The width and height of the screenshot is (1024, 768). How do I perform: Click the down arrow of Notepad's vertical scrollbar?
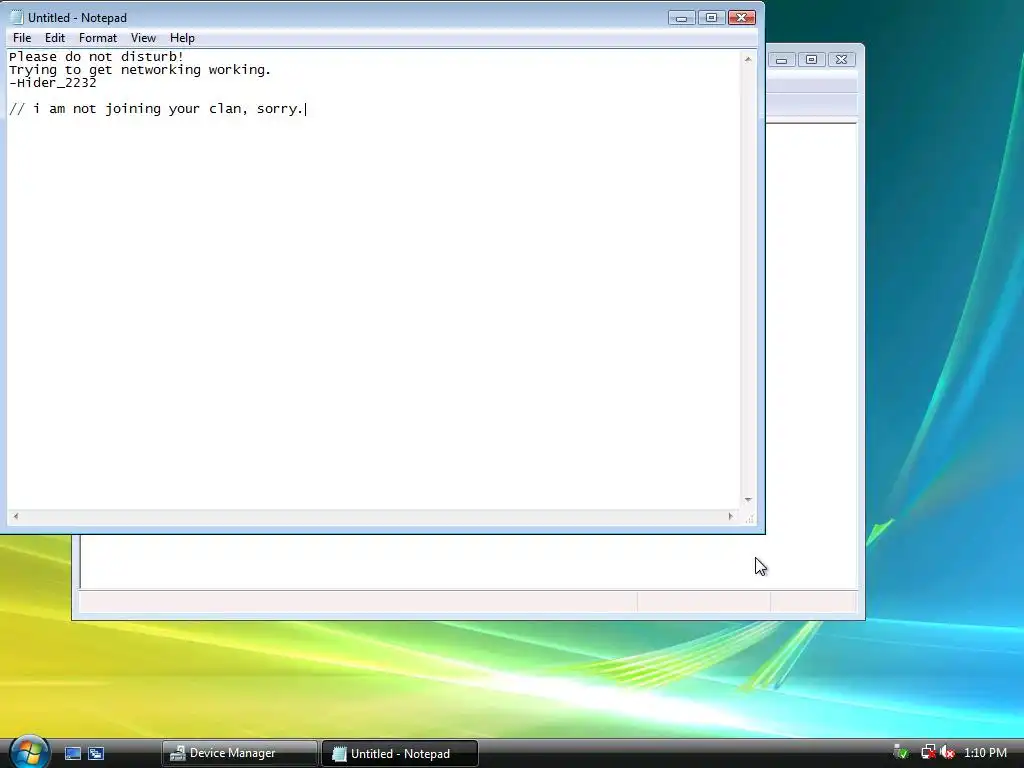click(x=748, y=500)
